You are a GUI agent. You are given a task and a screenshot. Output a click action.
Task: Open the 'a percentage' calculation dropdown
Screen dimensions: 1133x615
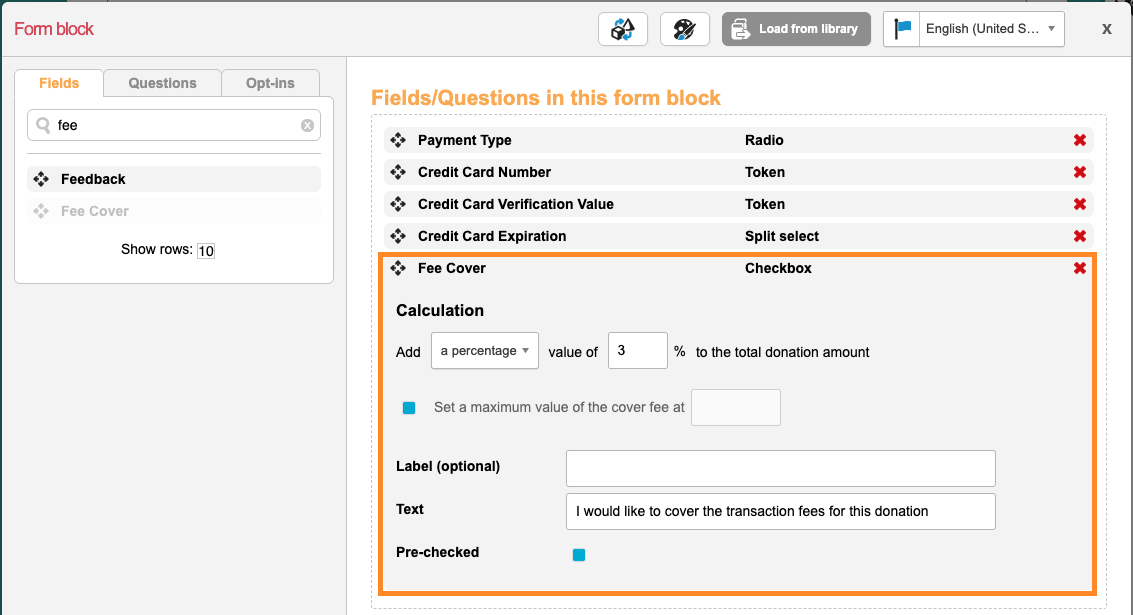point(485,351)
